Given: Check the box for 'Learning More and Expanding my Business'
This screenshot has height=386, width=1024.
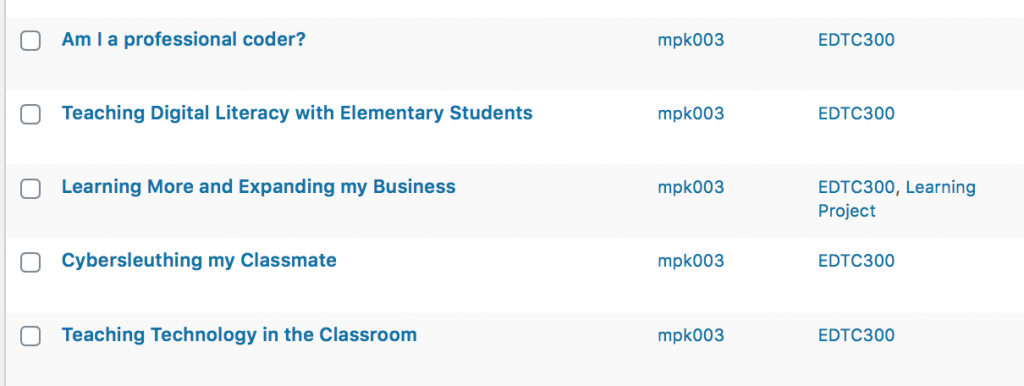Looking at the screenshot, I should [x=31, y=189].
